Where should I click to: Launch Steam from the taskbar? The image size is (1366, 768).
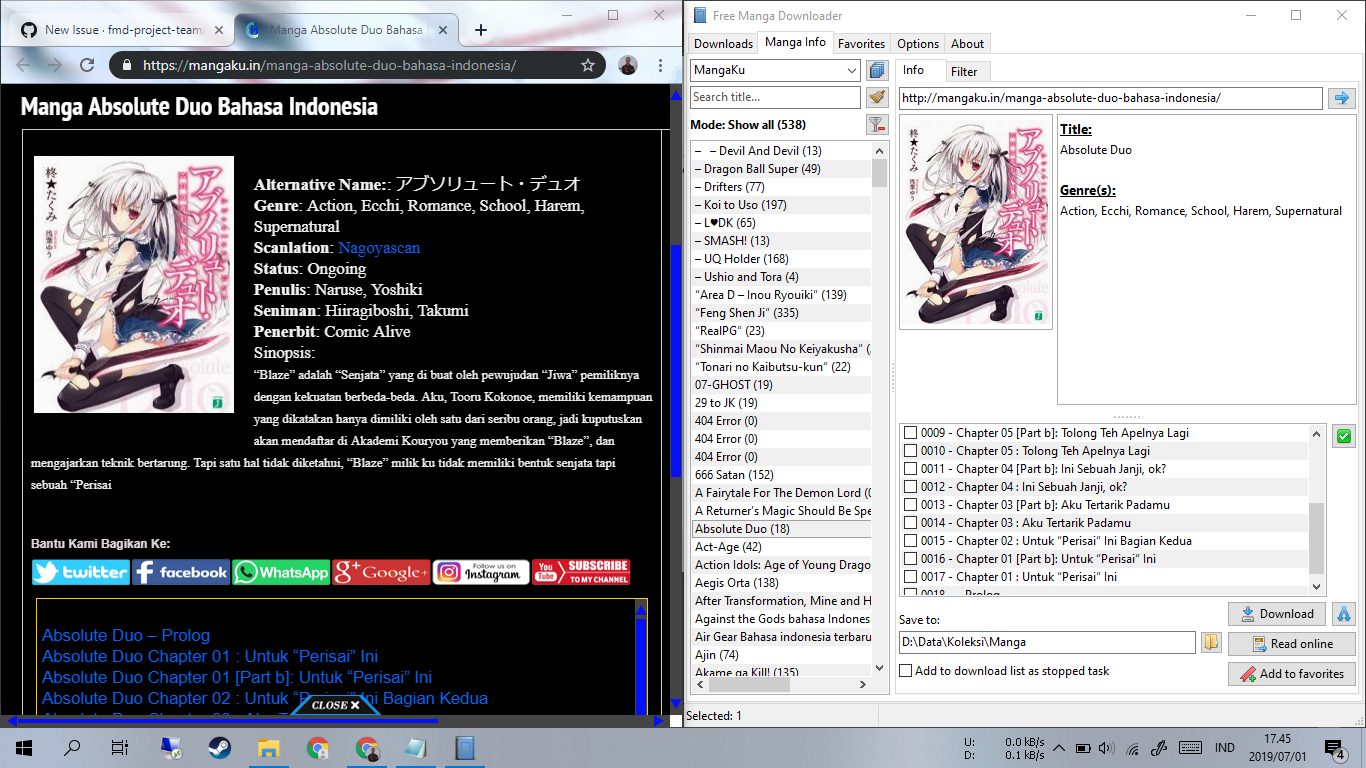[x=219, y=747]
